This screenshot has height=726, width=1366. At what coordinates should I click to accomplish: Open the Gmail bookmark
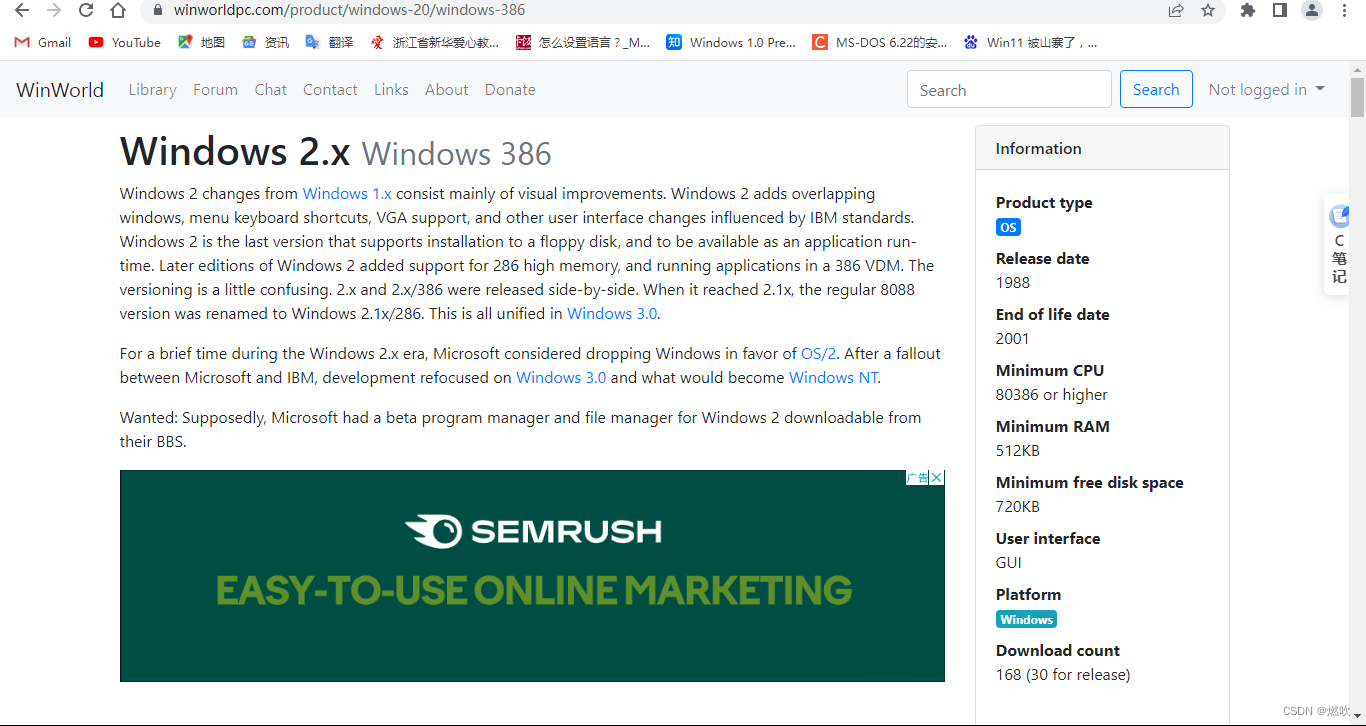[x=42, y=42]
